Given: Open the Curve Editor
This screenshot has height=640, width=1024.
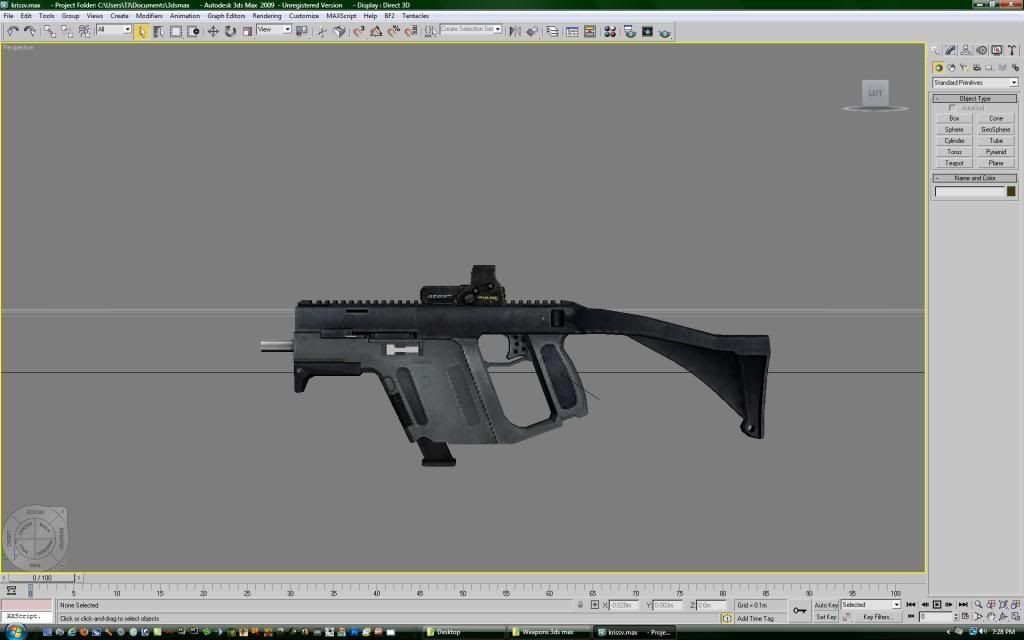Looking at the screenshot, I should (x=572, y=31).
